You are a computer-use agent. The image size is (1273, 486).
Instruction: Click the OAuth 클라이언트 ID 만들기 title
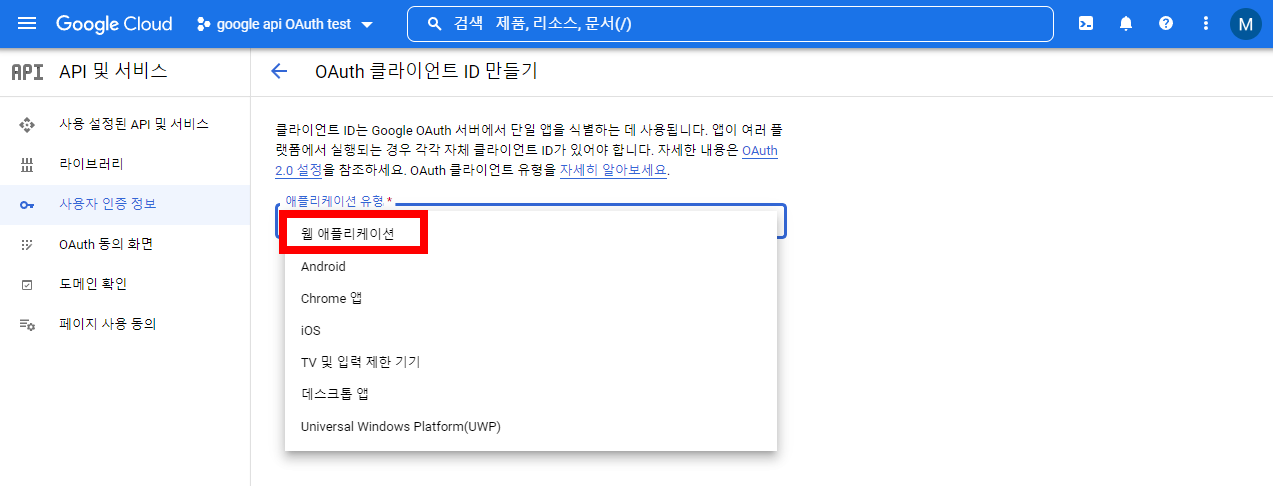coord(426,71)
